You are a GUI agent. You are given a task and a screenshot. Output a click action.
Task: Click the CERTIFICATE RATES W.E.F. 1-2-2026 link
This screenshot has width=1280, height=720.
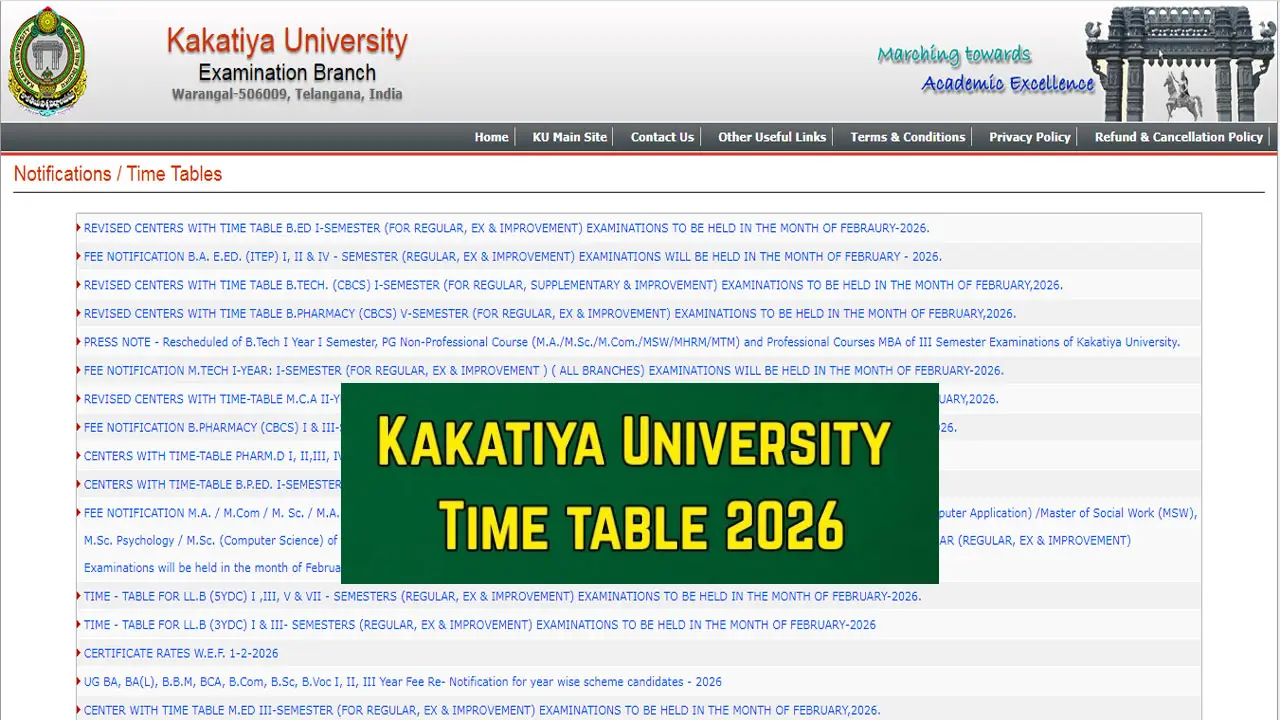[180, 653]
